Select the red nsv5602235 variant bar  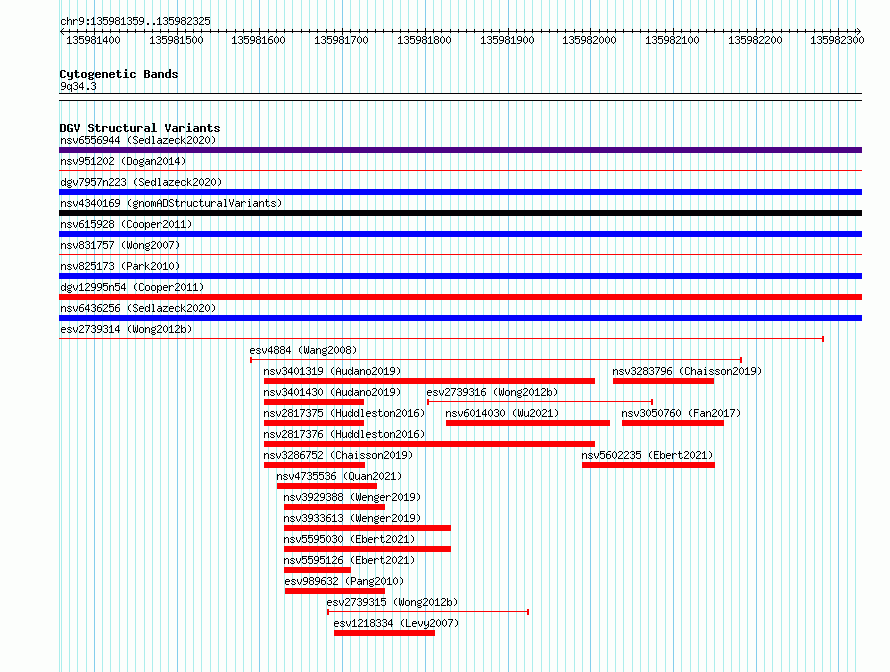(648, 465)
